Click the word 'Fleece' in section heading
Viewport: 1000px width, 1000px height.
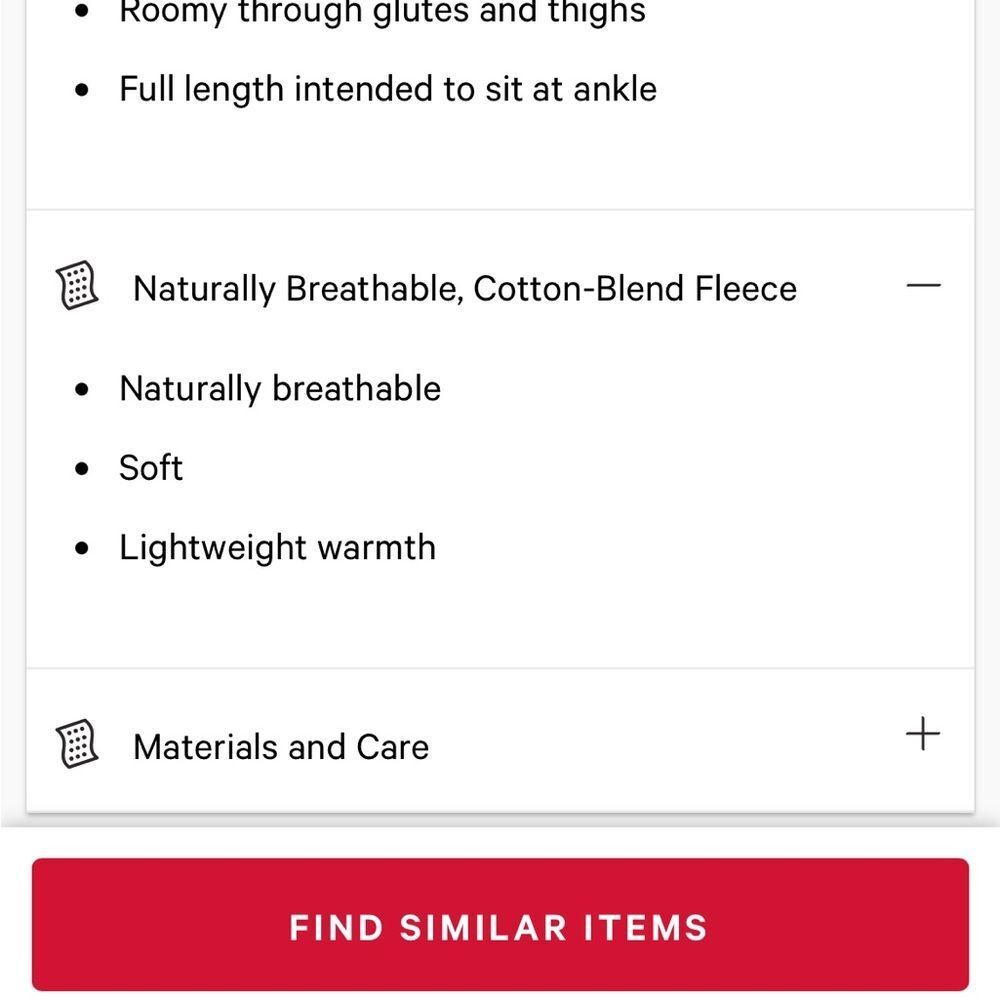tap(746, 288)
